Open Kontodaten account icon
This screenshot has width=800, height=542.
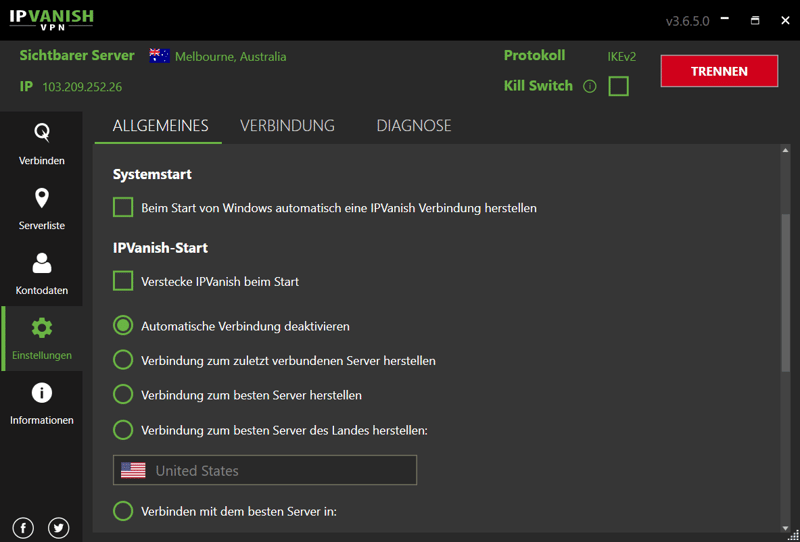(x=42, y=263)
